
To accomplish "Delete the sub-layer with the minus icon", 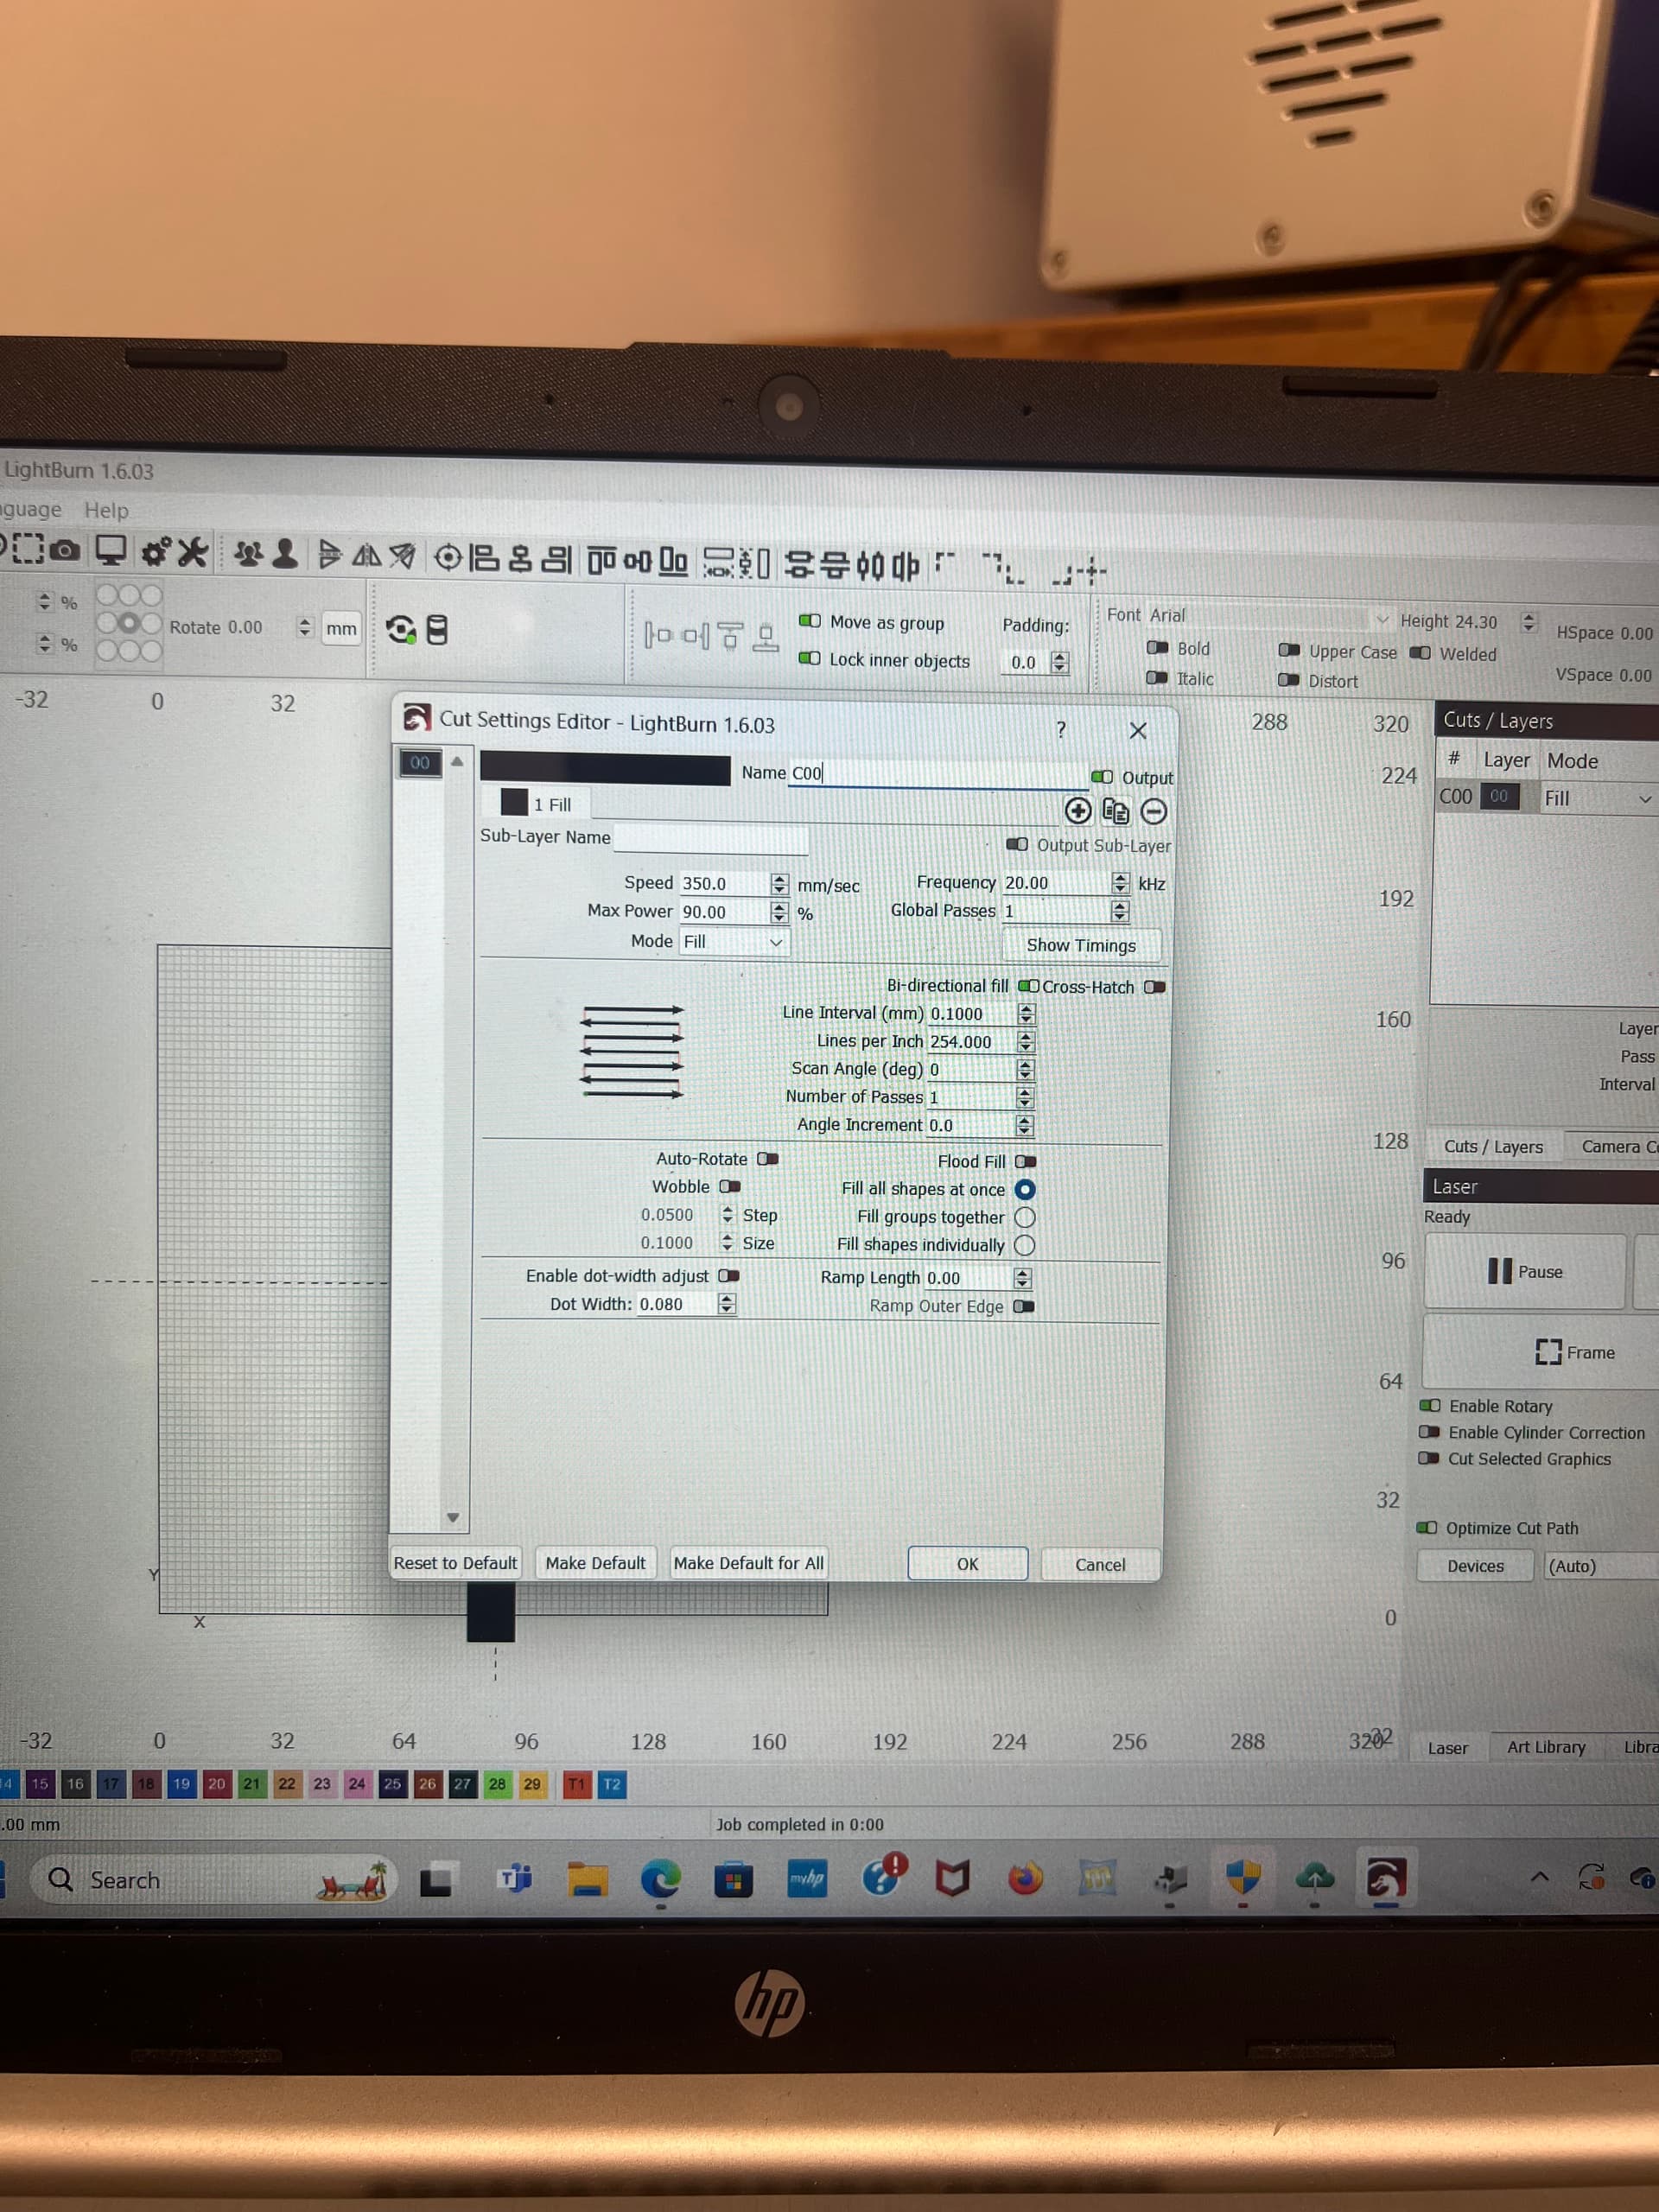I will pos(1153,811).
